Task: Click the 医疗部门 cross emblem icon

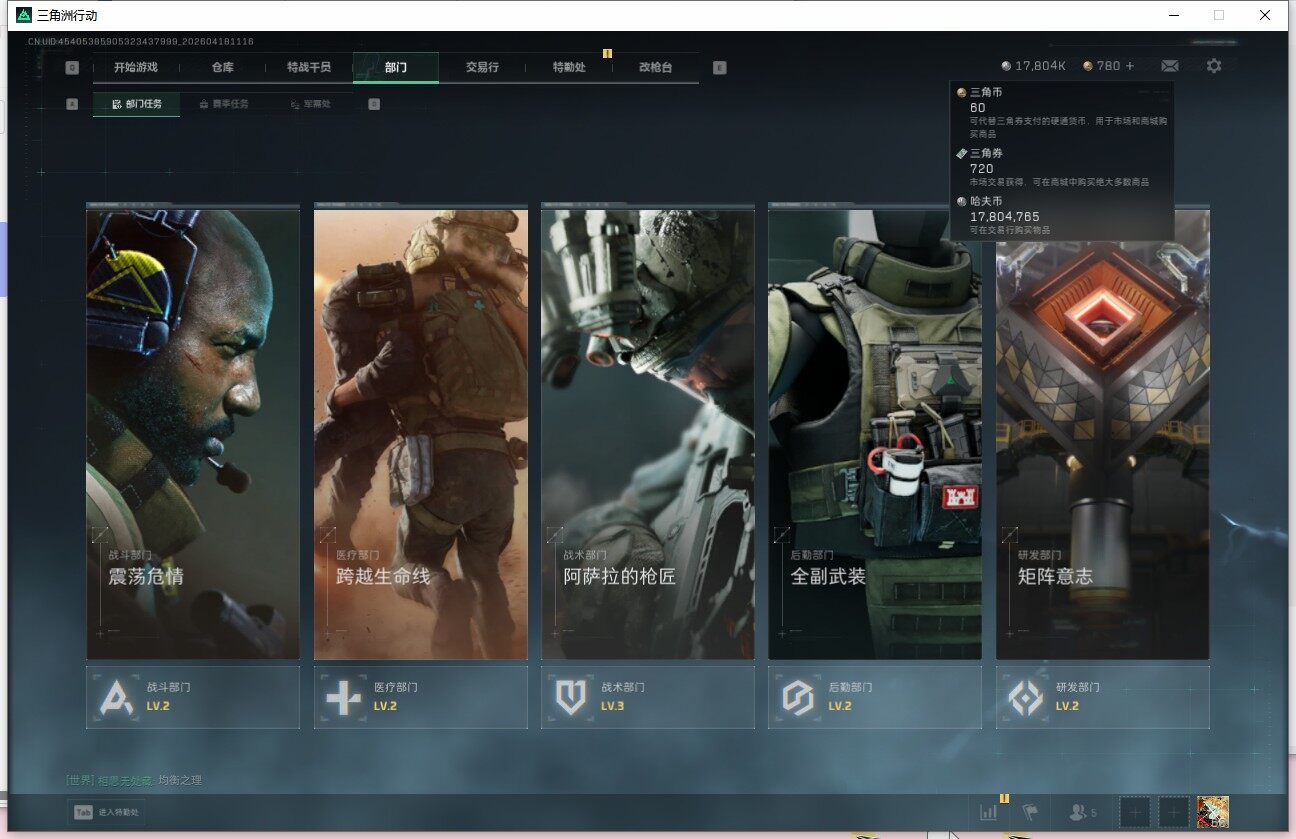Action: click(343, 697)
